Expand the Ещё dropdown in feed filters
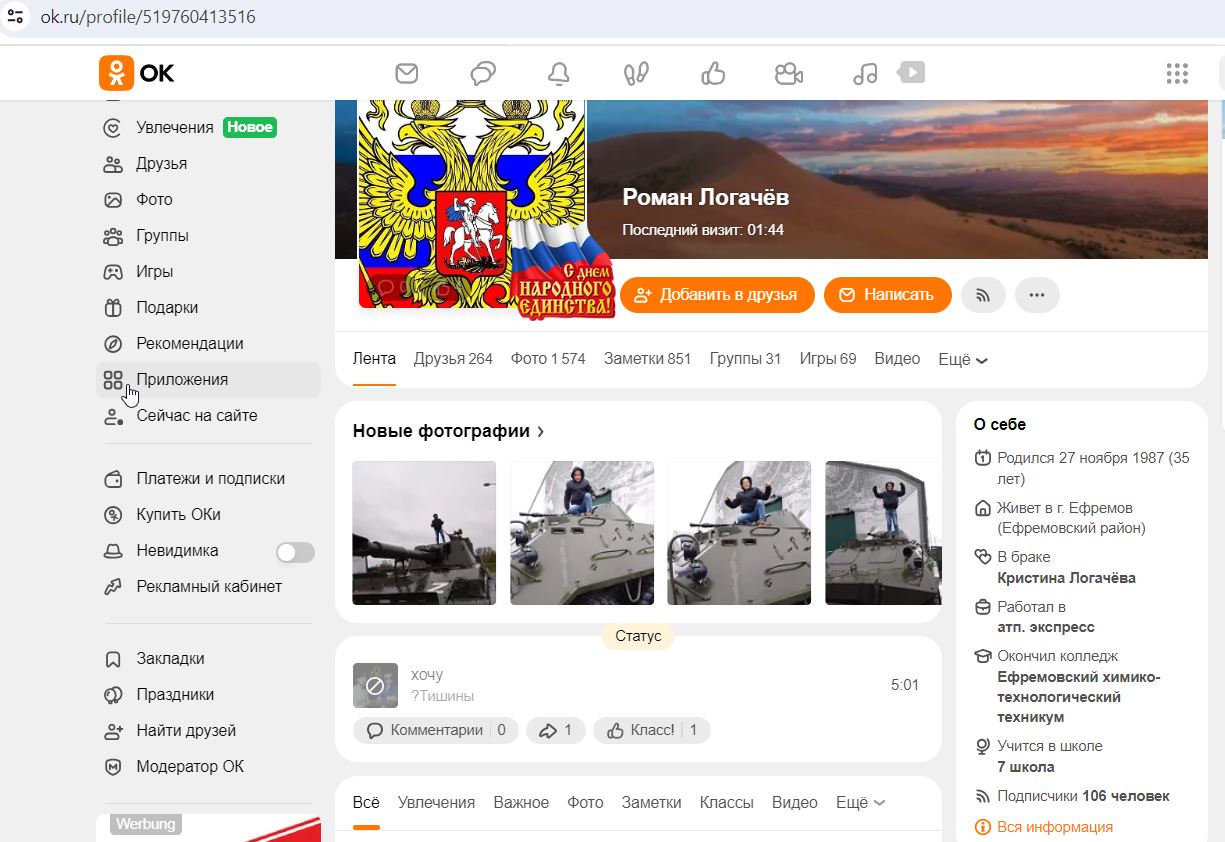Screen dimensions: 1225x842 [861, 802]
